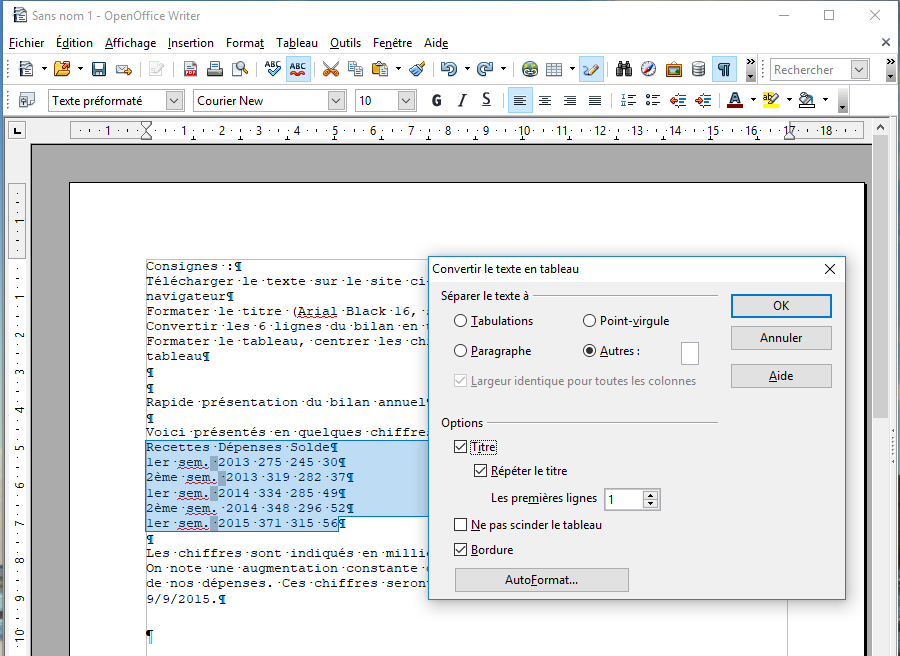Toggle AutoSpellcheck icon
The height and width of the screenshot is (656, 900).
[297, 69]
